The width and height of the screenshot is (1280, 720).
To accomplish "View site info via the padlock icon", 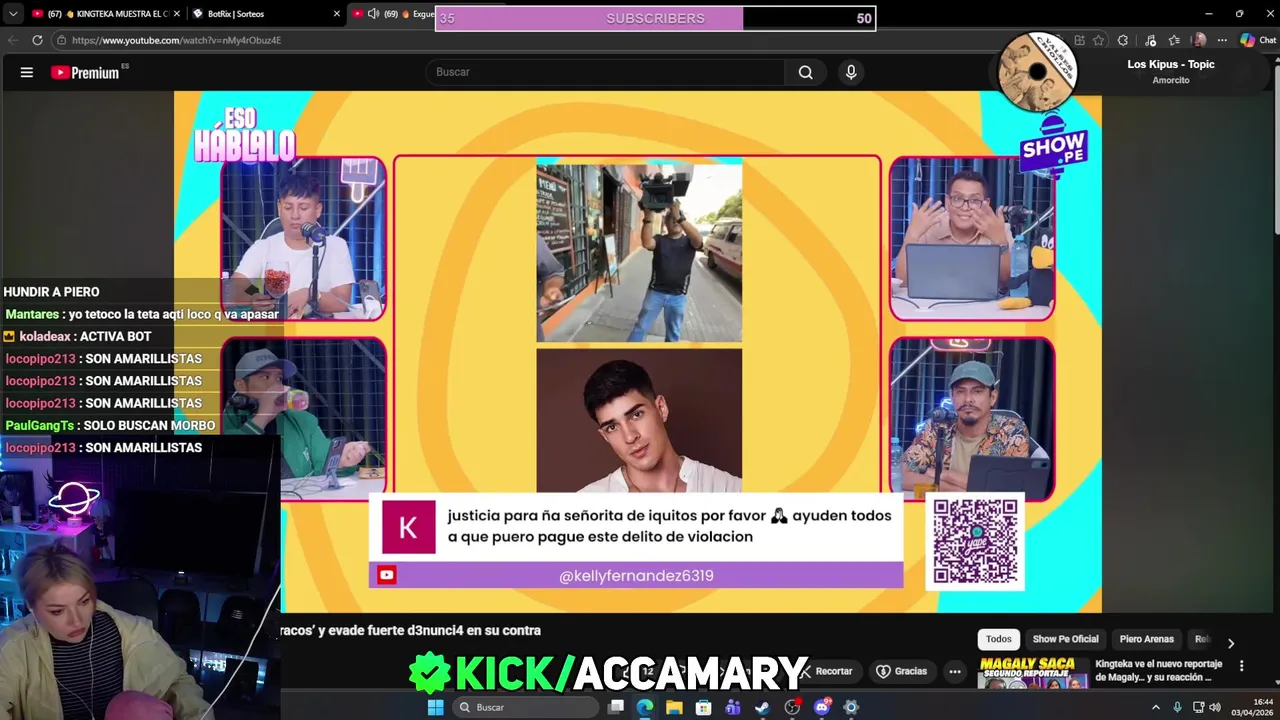I will [x=61, y=40].
